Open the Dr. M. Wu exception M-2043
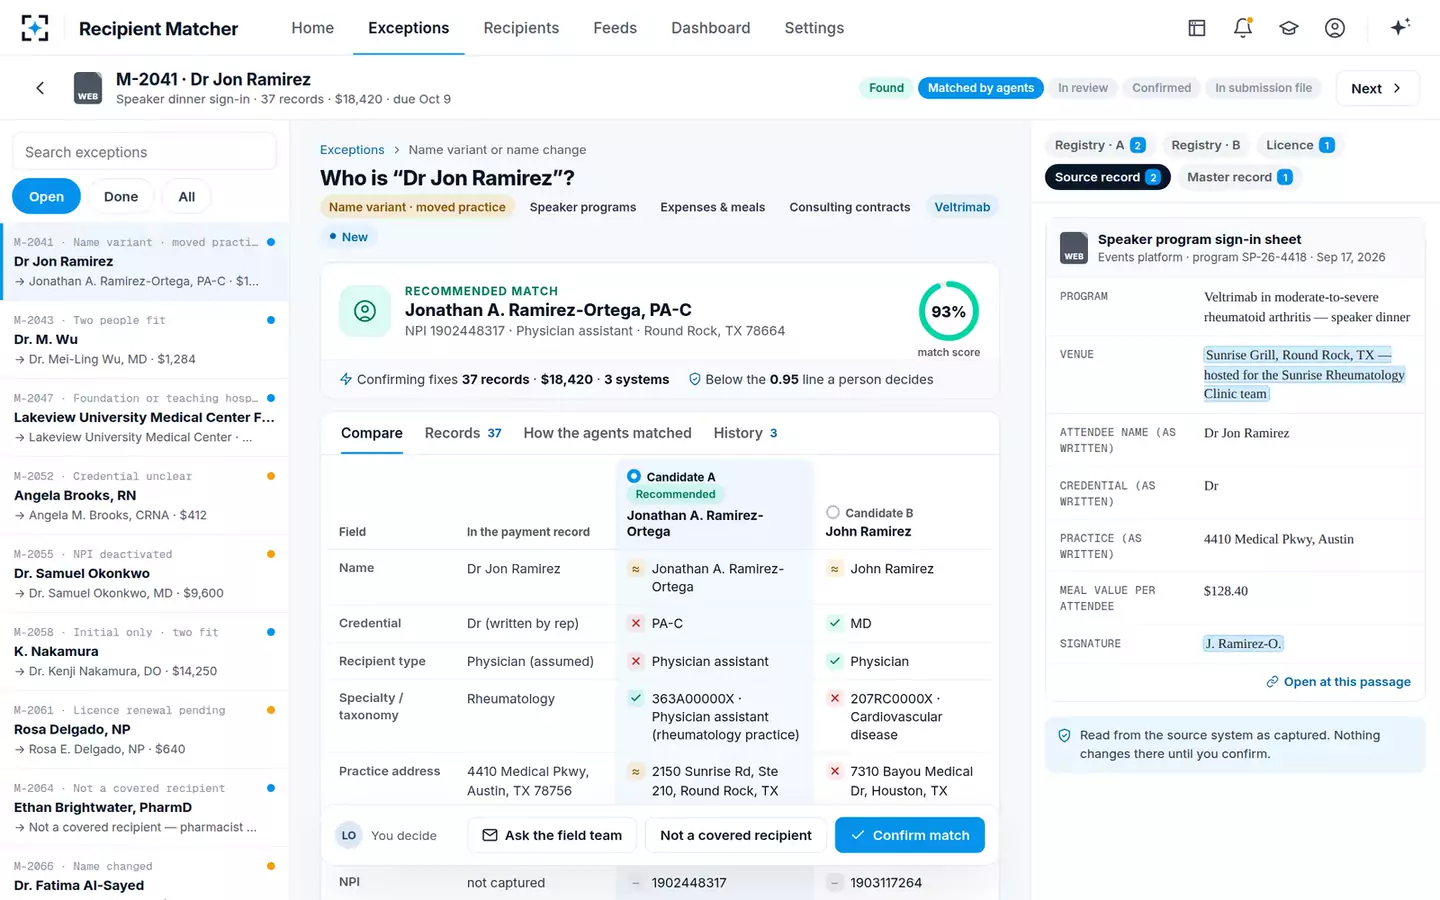1440x900 pixels. pyautogui.click(x=145, y=340)
